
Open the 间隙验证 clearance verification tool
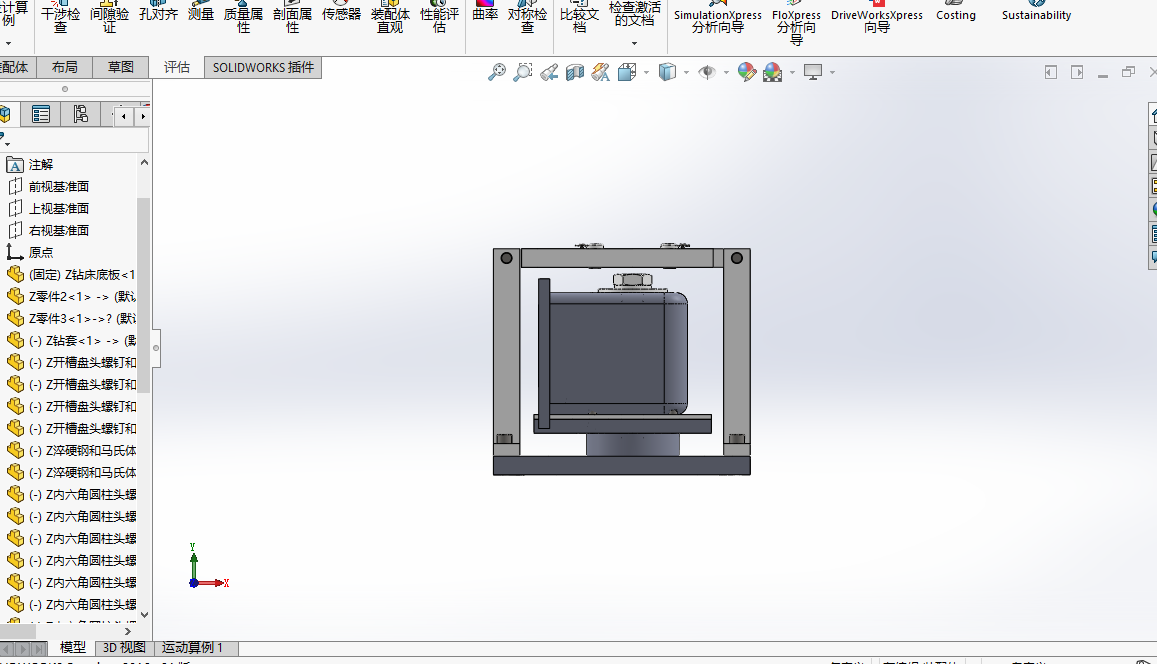(109, 18)
